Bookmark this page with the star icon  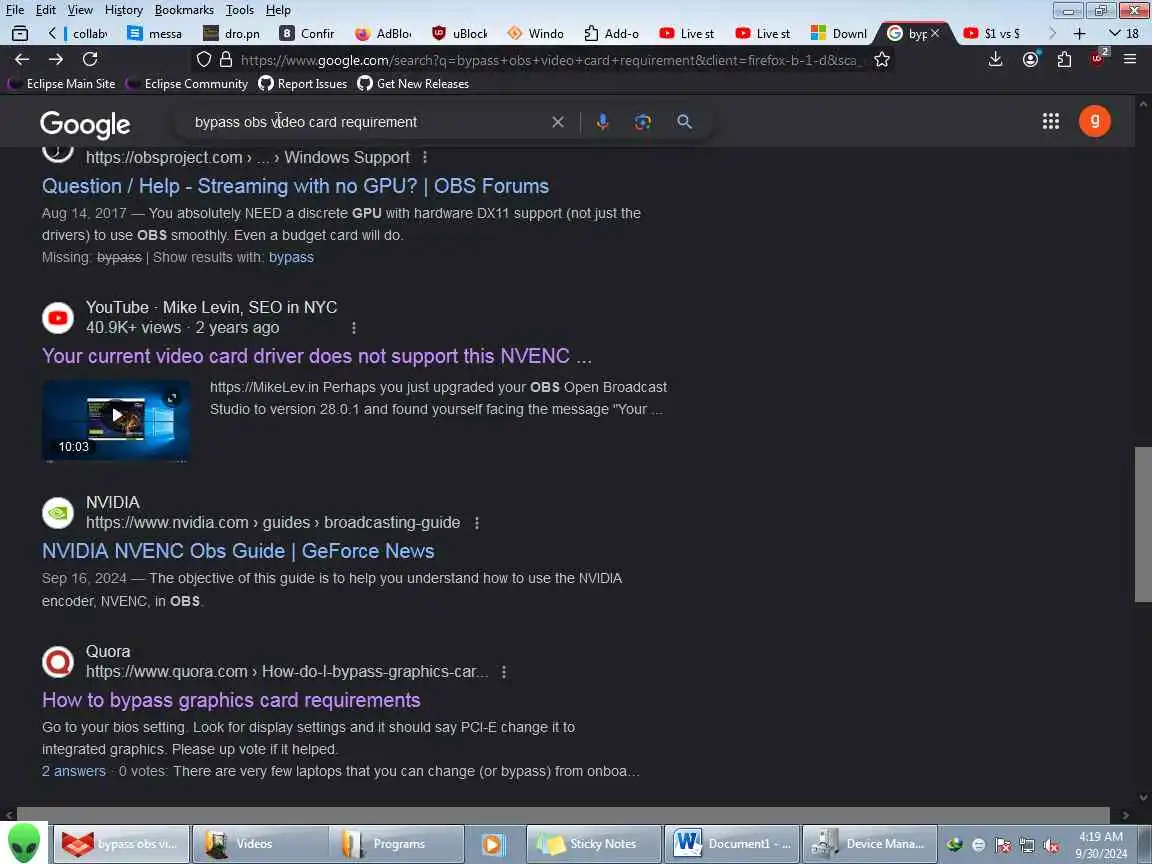pos(882,60)
